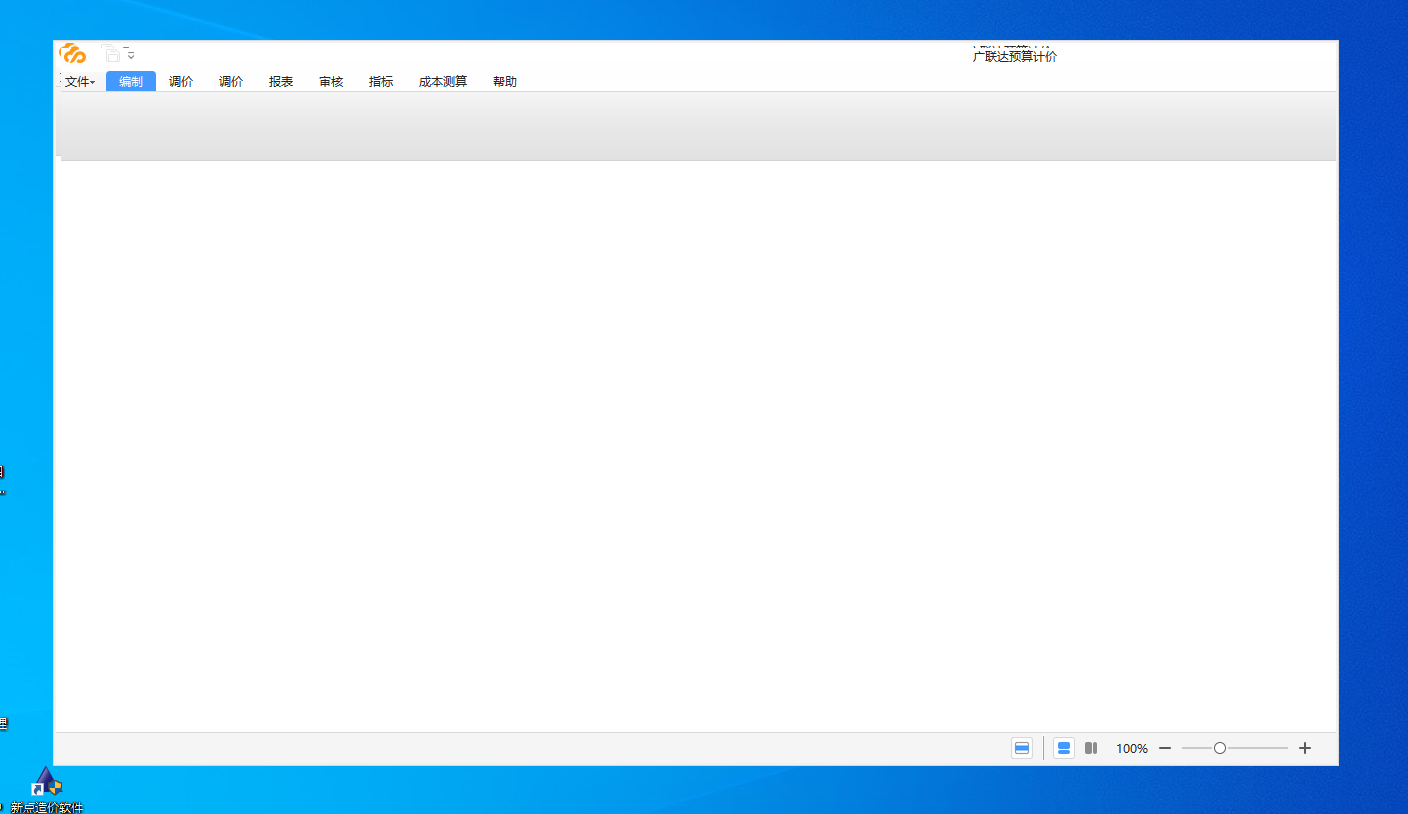Show the 帮助 ribbon tab
The height and width of the screenshot is (814, 1408).
pyautogui.click(x=505, y=82)
